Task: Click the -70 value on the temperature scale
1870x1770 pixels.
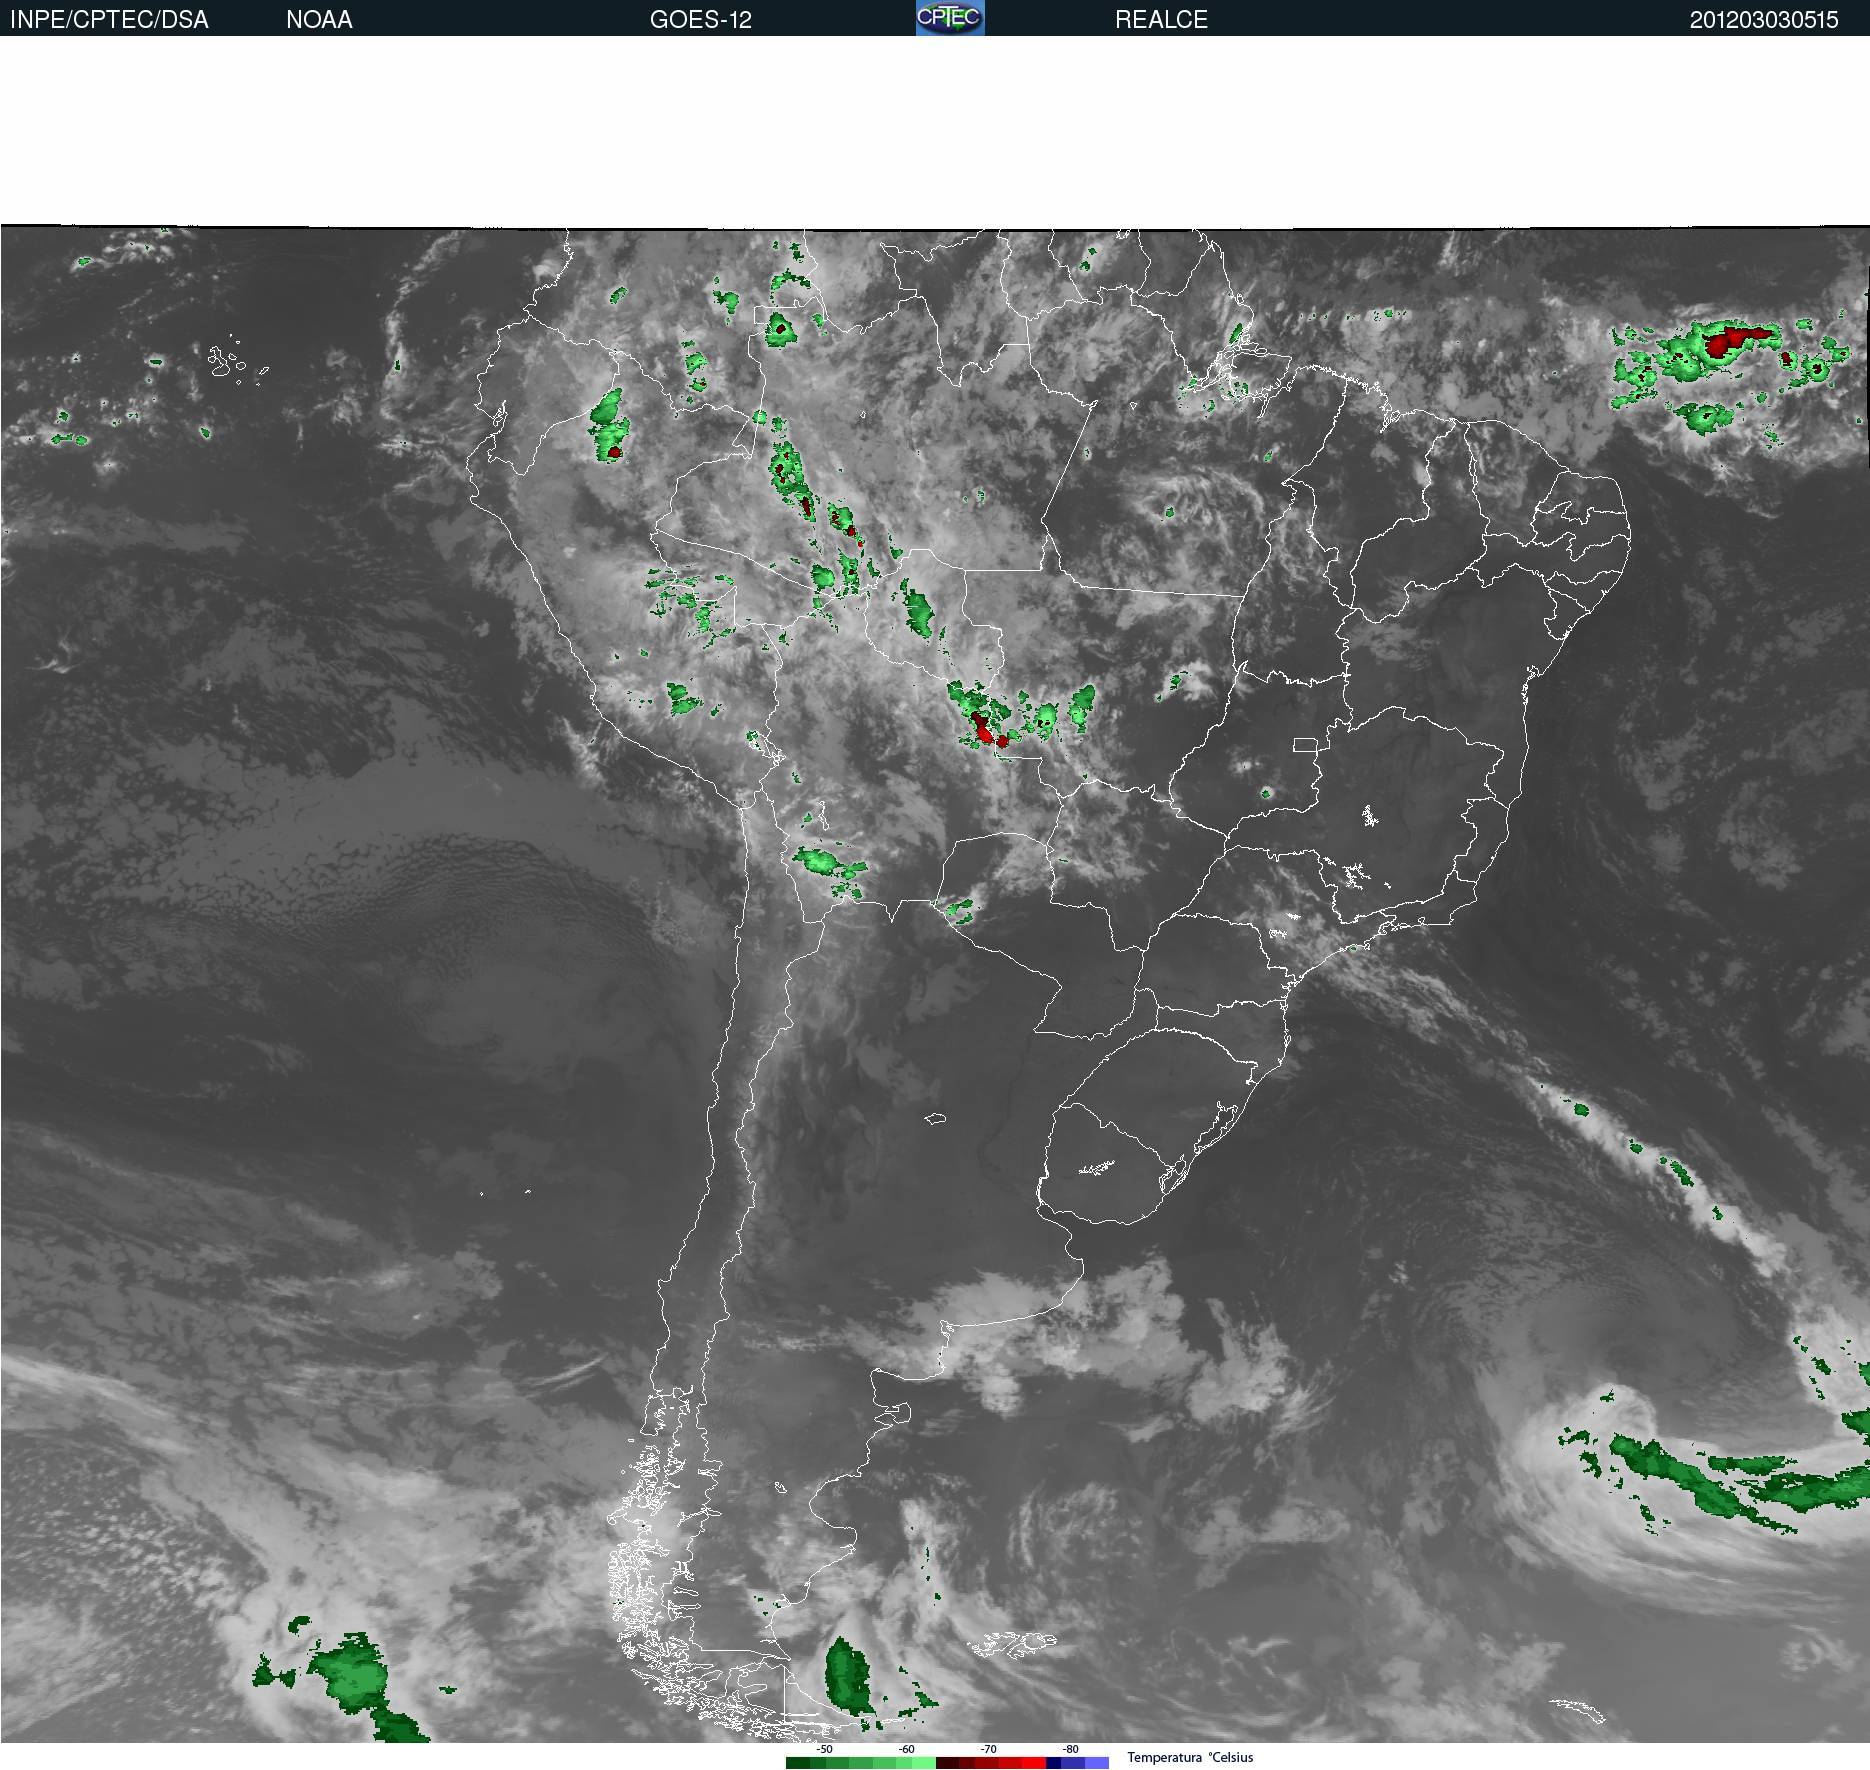Action: [989, 1749]
